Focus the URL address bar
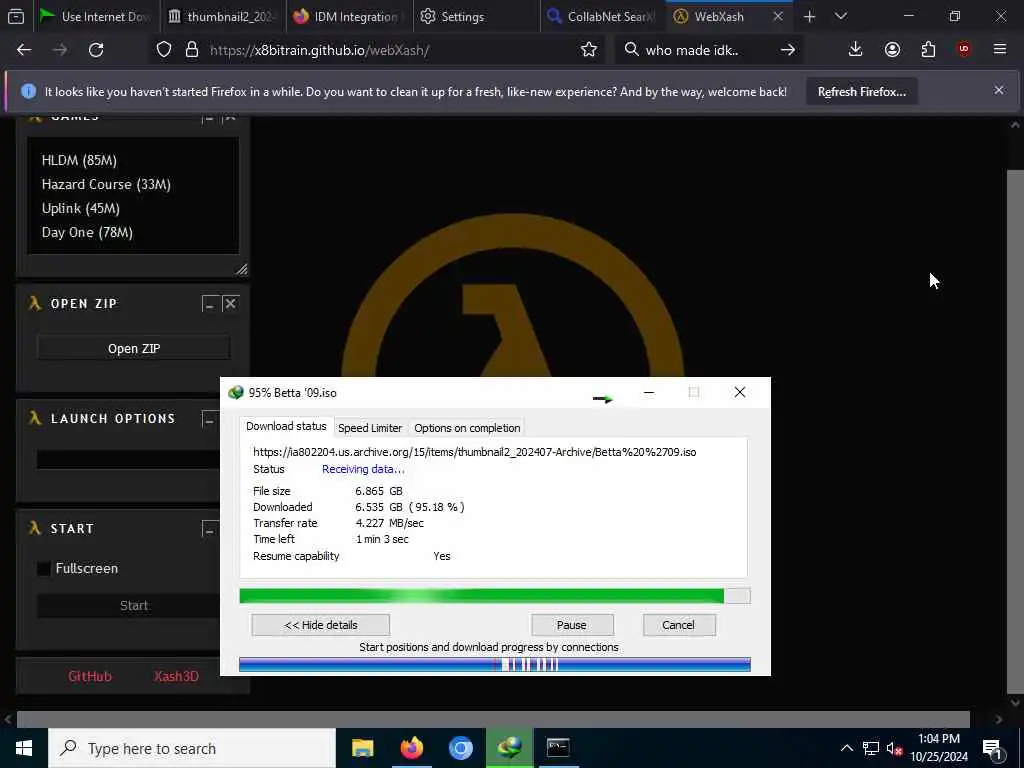The height and width of the screenshot is (768, 1024). [x=392, y=50]
